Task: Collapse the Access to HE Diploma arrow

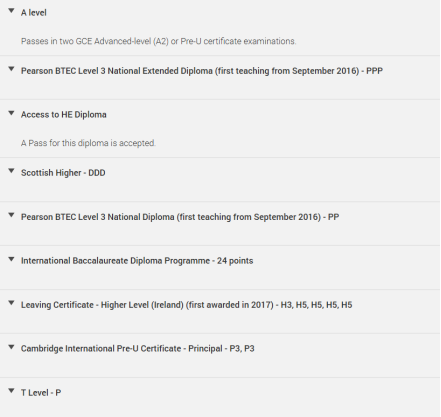Action: click(11, 113)
